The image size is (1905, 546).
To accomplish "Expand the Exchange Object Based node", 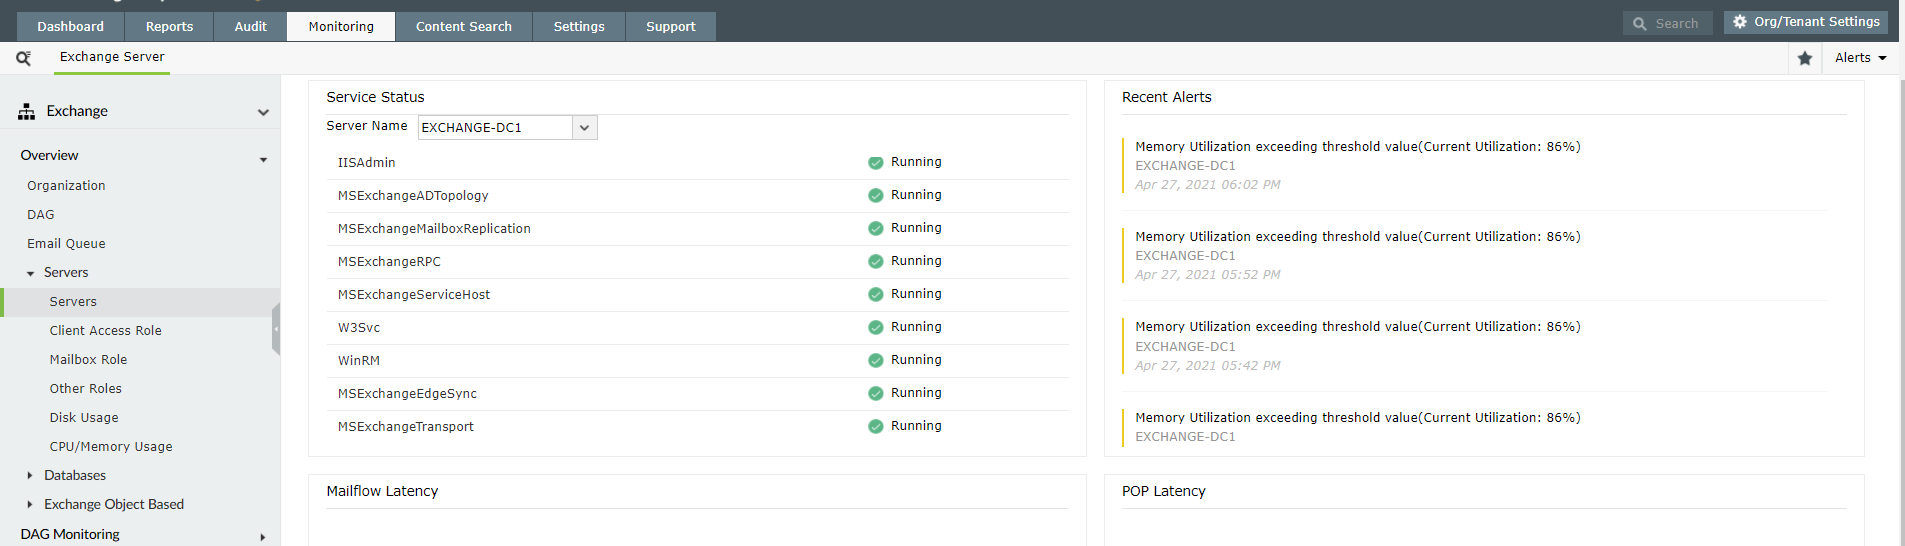I will coord(30,505).
